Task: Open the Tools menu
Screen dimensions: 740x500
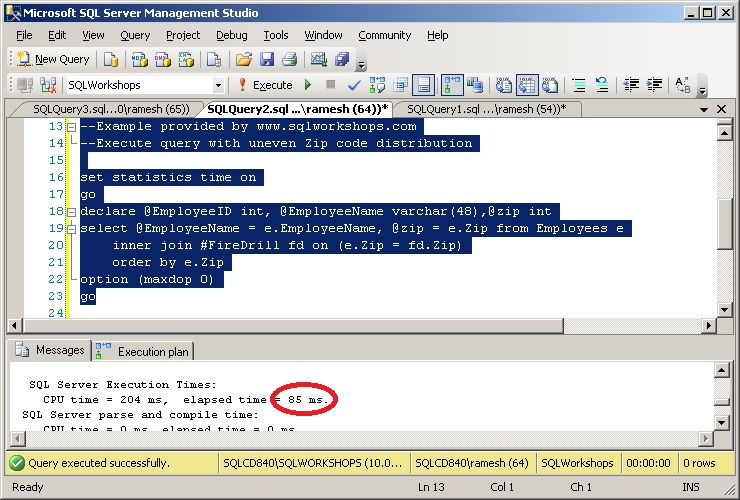Action: point(276,35)
